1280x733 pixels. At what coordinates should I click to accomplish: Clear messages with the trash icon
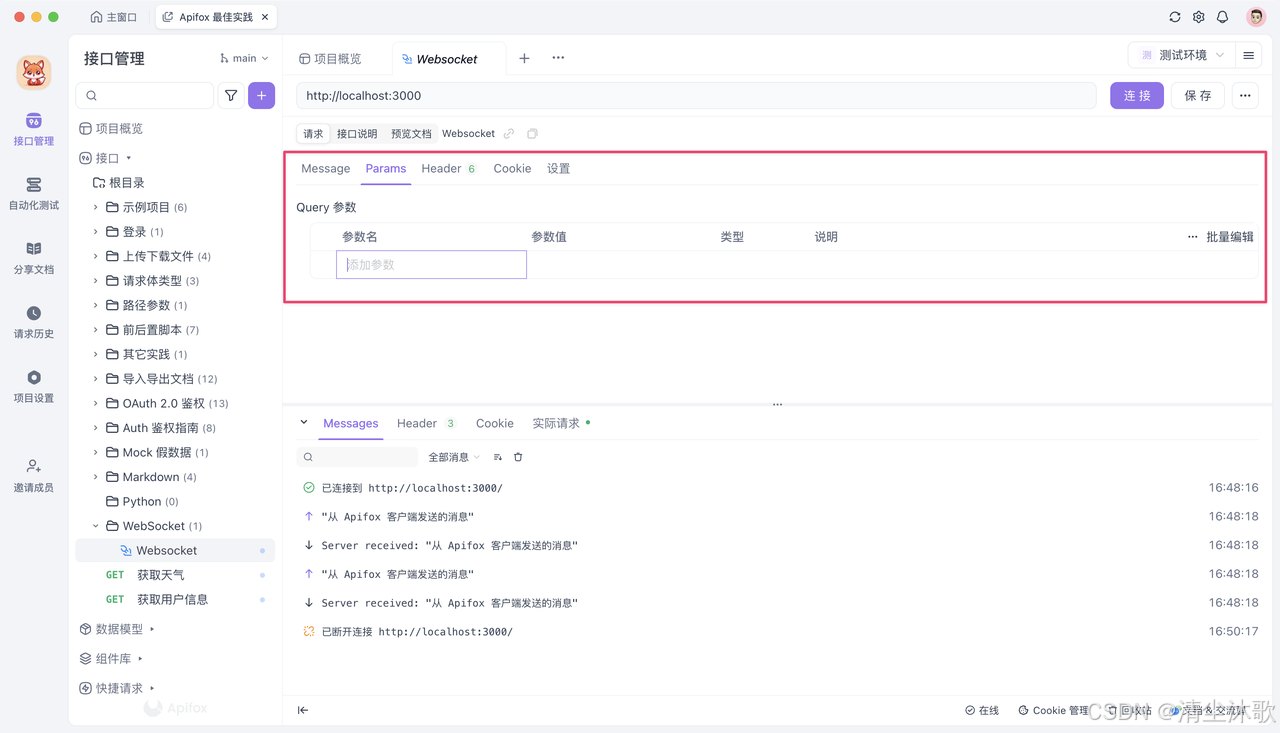tap(517, 456)
